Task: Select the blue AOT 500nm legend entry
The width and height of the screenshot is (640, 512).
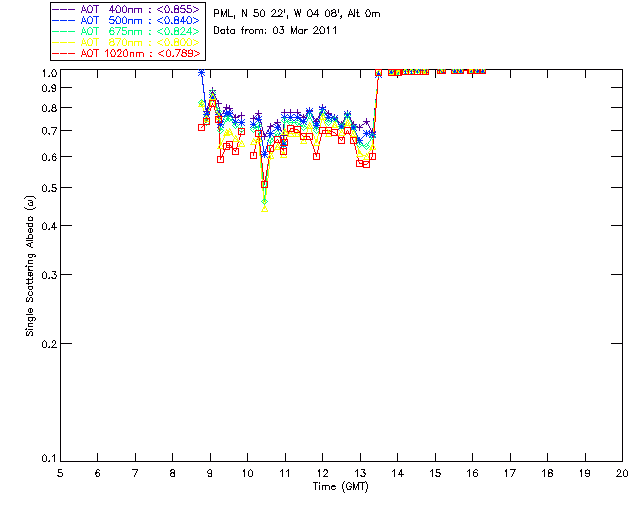Action: pos(127,20)
